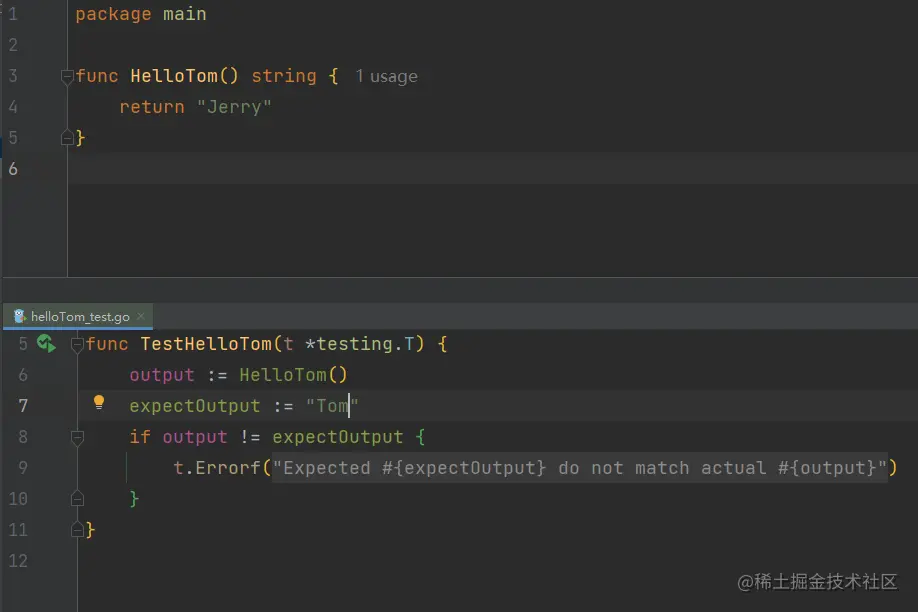This screenshot has height=612, width=918.
Task: Close the helloTom_test.go tab
Action: [141, 316]
